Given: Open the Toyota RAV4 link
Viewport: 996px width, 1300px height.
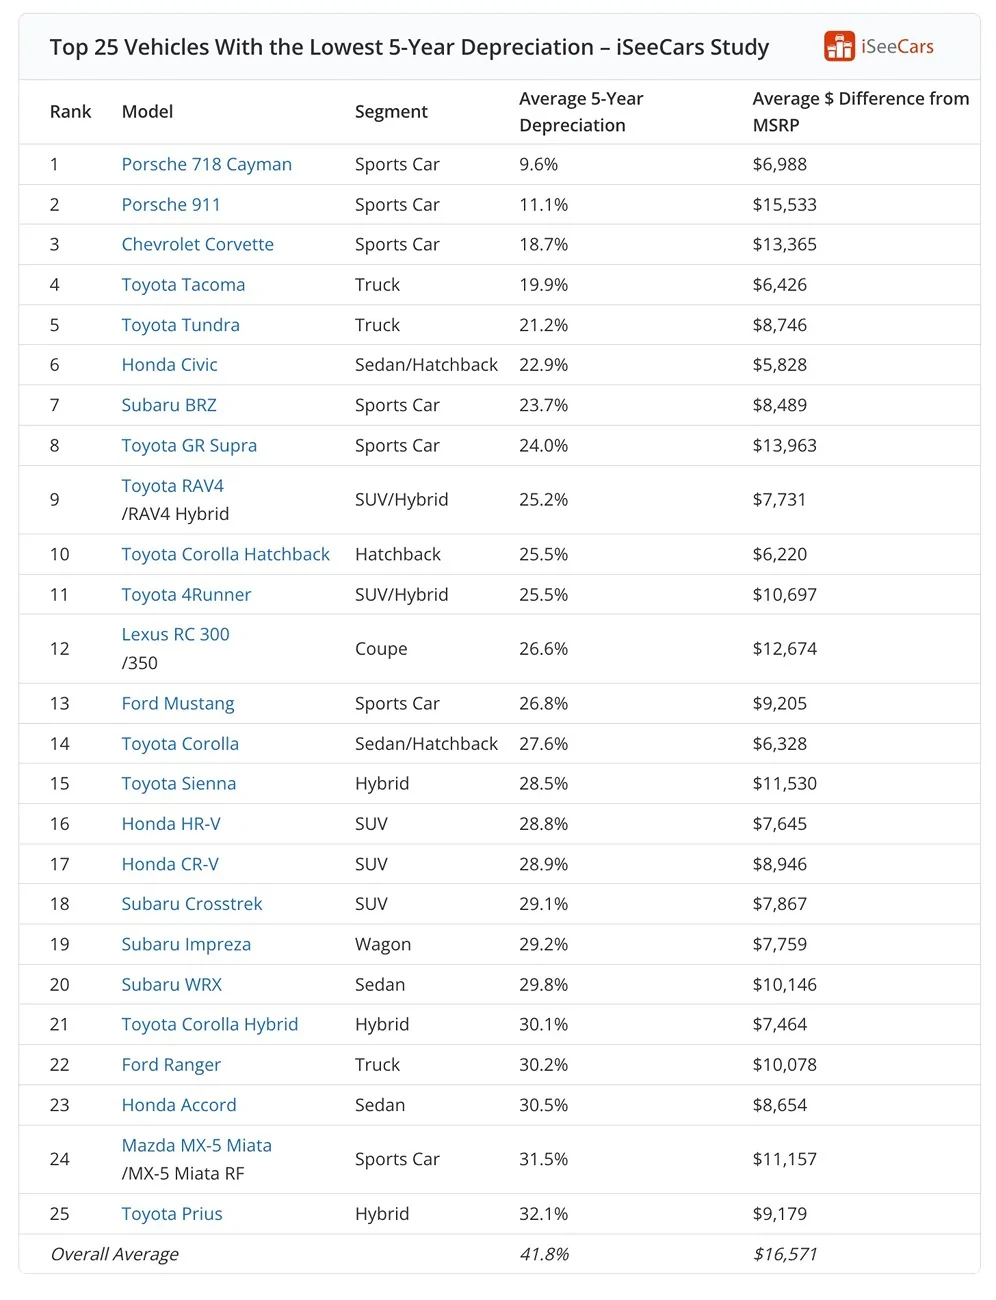Looking at the screenshot, I should point(173,486).
